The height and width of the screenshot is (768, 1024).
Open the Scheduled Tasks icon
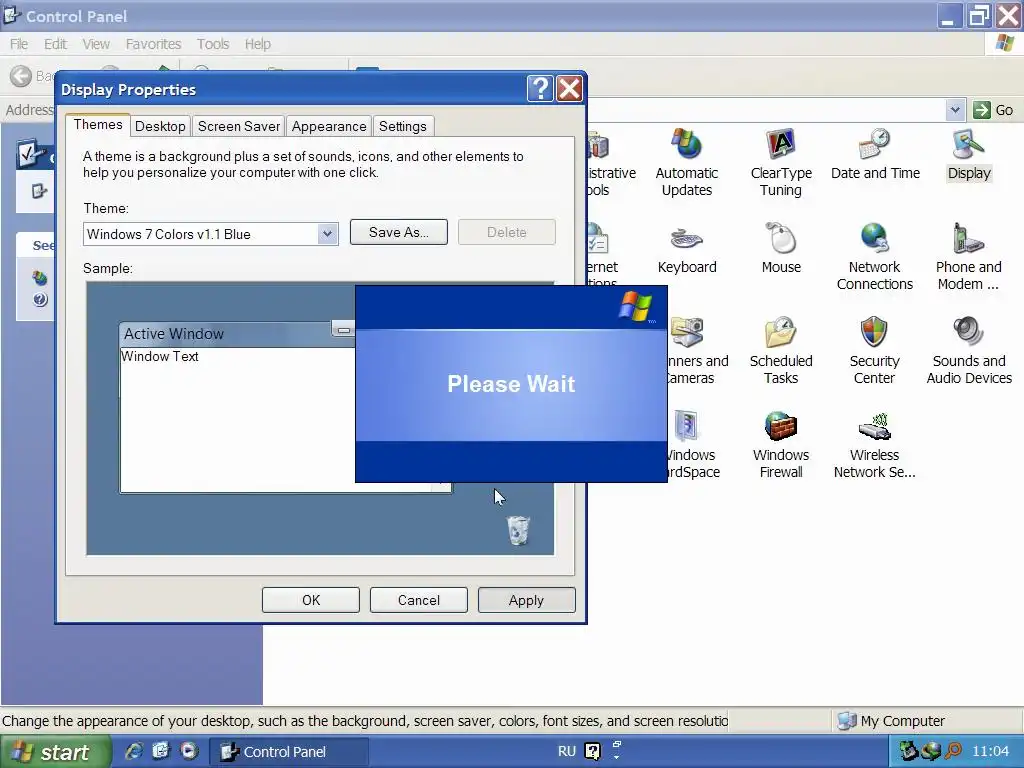click(x=781, y=350)
